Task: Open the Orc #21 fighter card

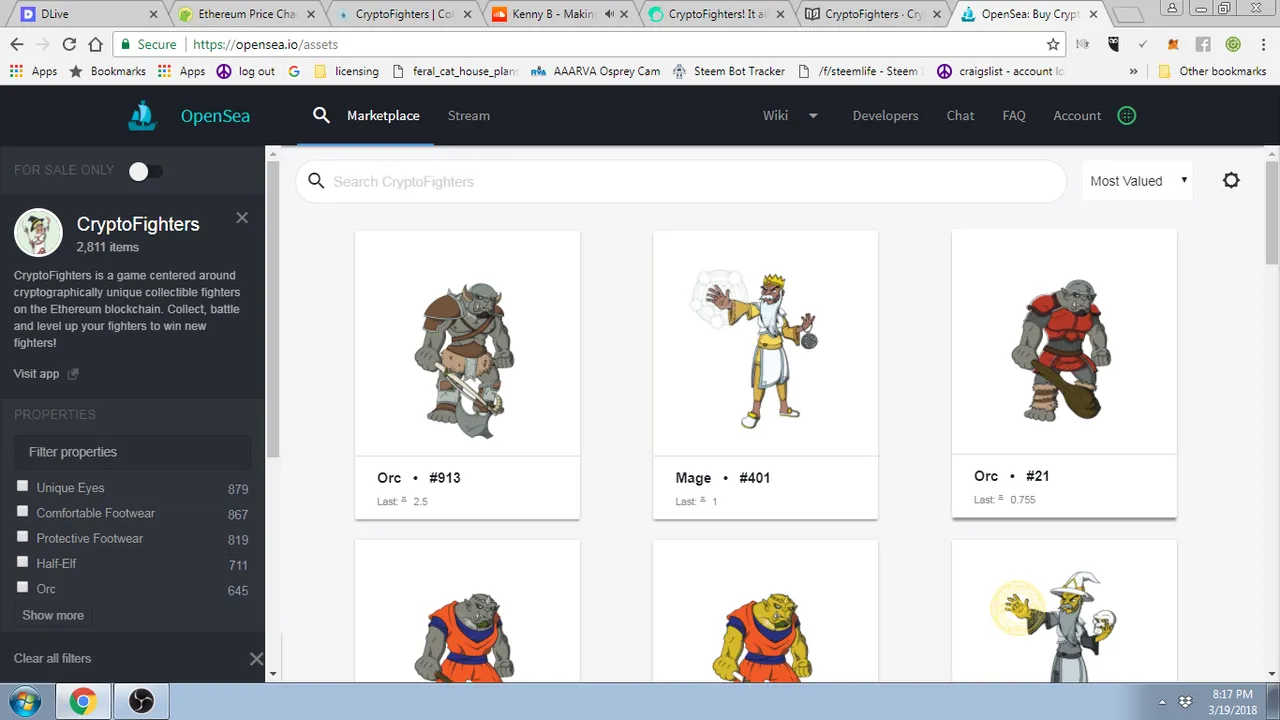Action: (x=1064, y=373)
